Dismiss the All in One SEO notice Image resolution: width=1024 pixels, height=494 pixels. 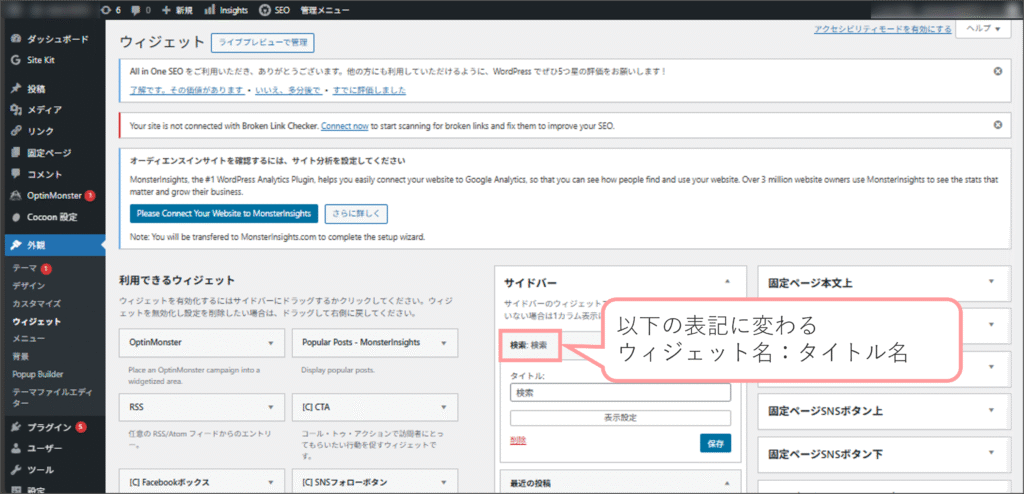click(x=997, y=71)
